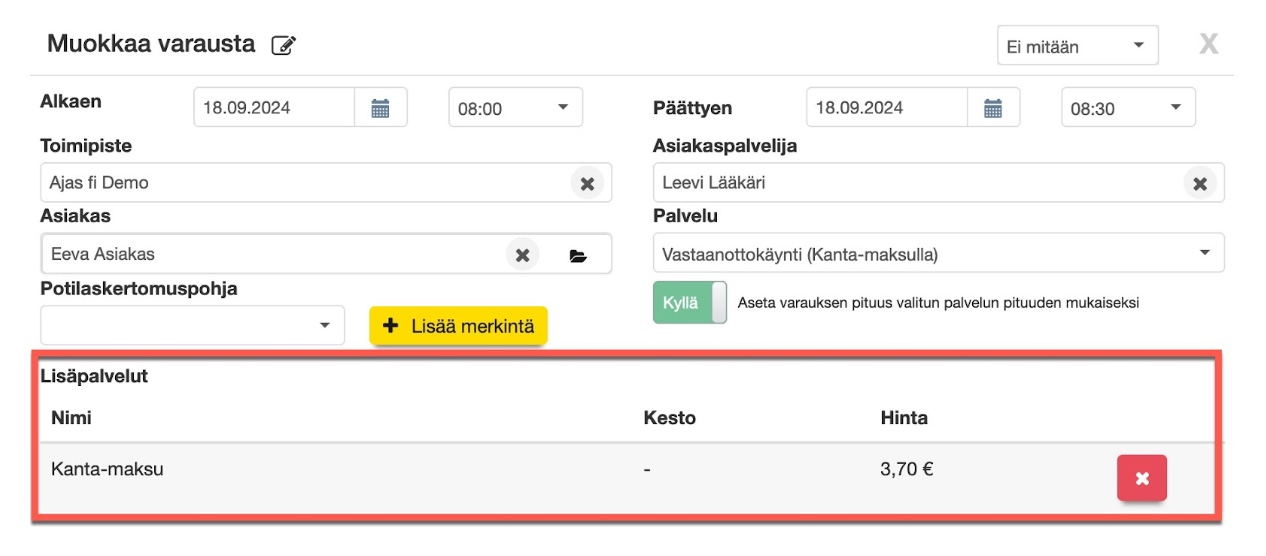Open the end date calendar picker
Screen dimensions: 1266x556
[993, 108]
